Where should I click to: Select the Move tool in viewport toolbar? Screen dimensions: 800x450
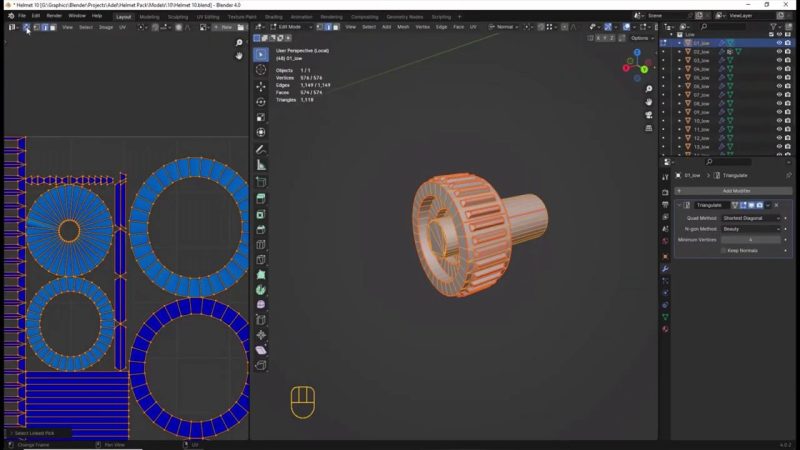[261, 87]
